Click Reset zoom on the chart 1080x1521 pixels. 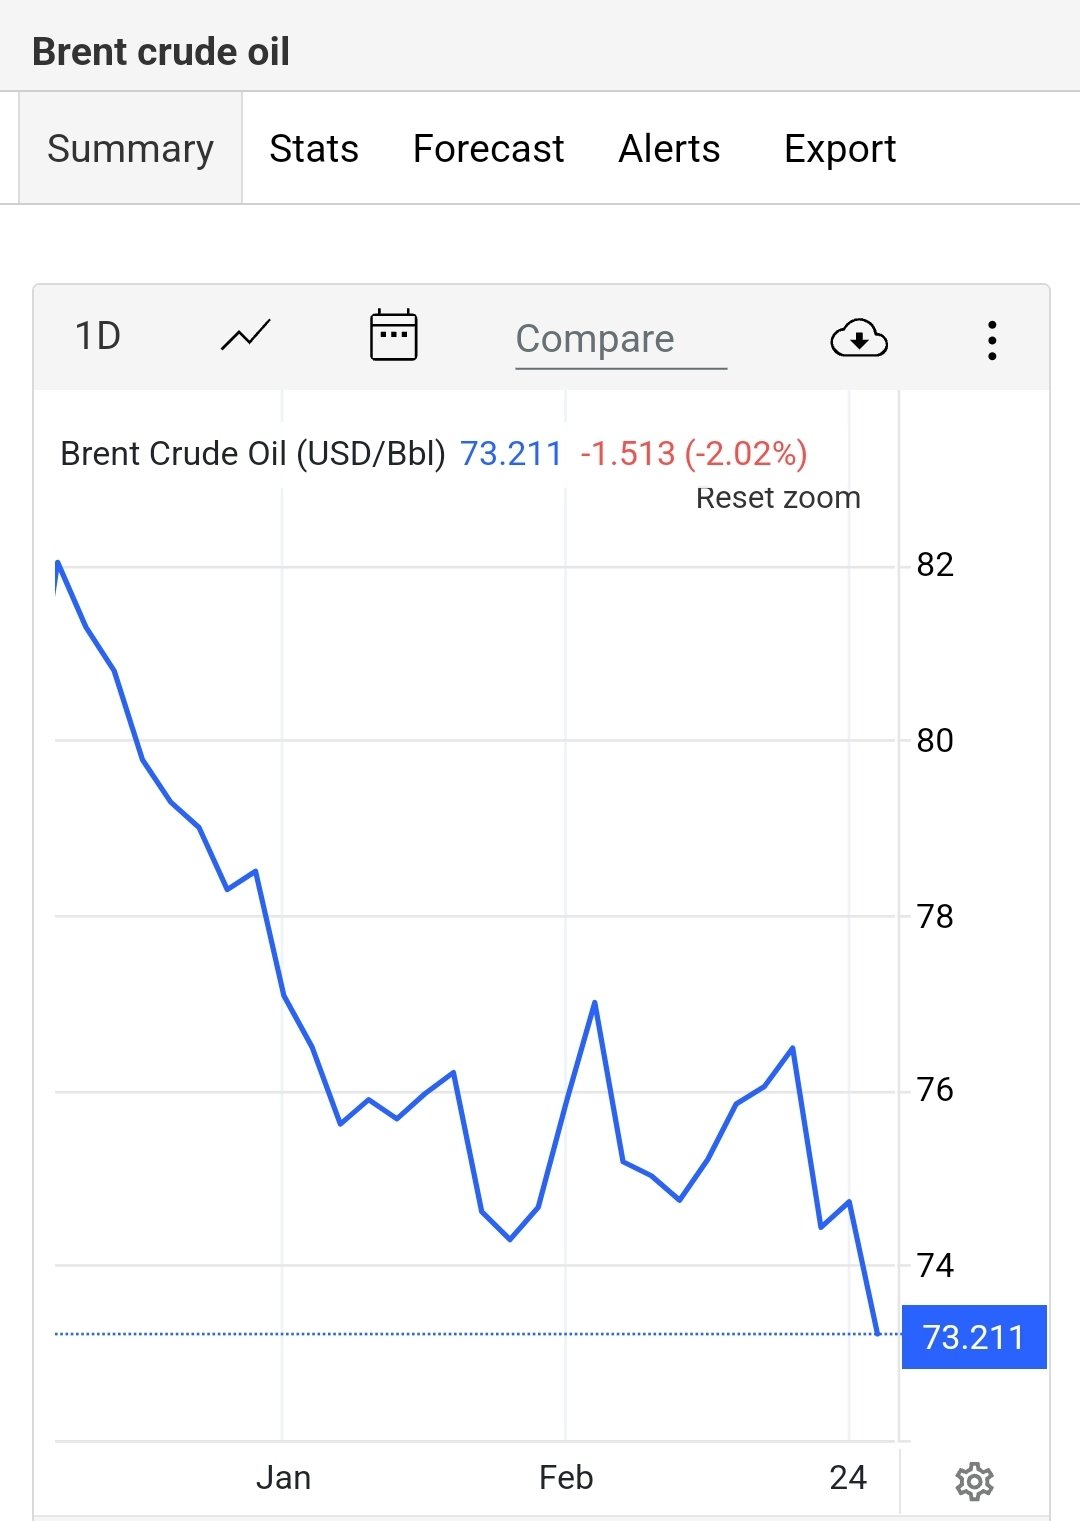point(778,497)
